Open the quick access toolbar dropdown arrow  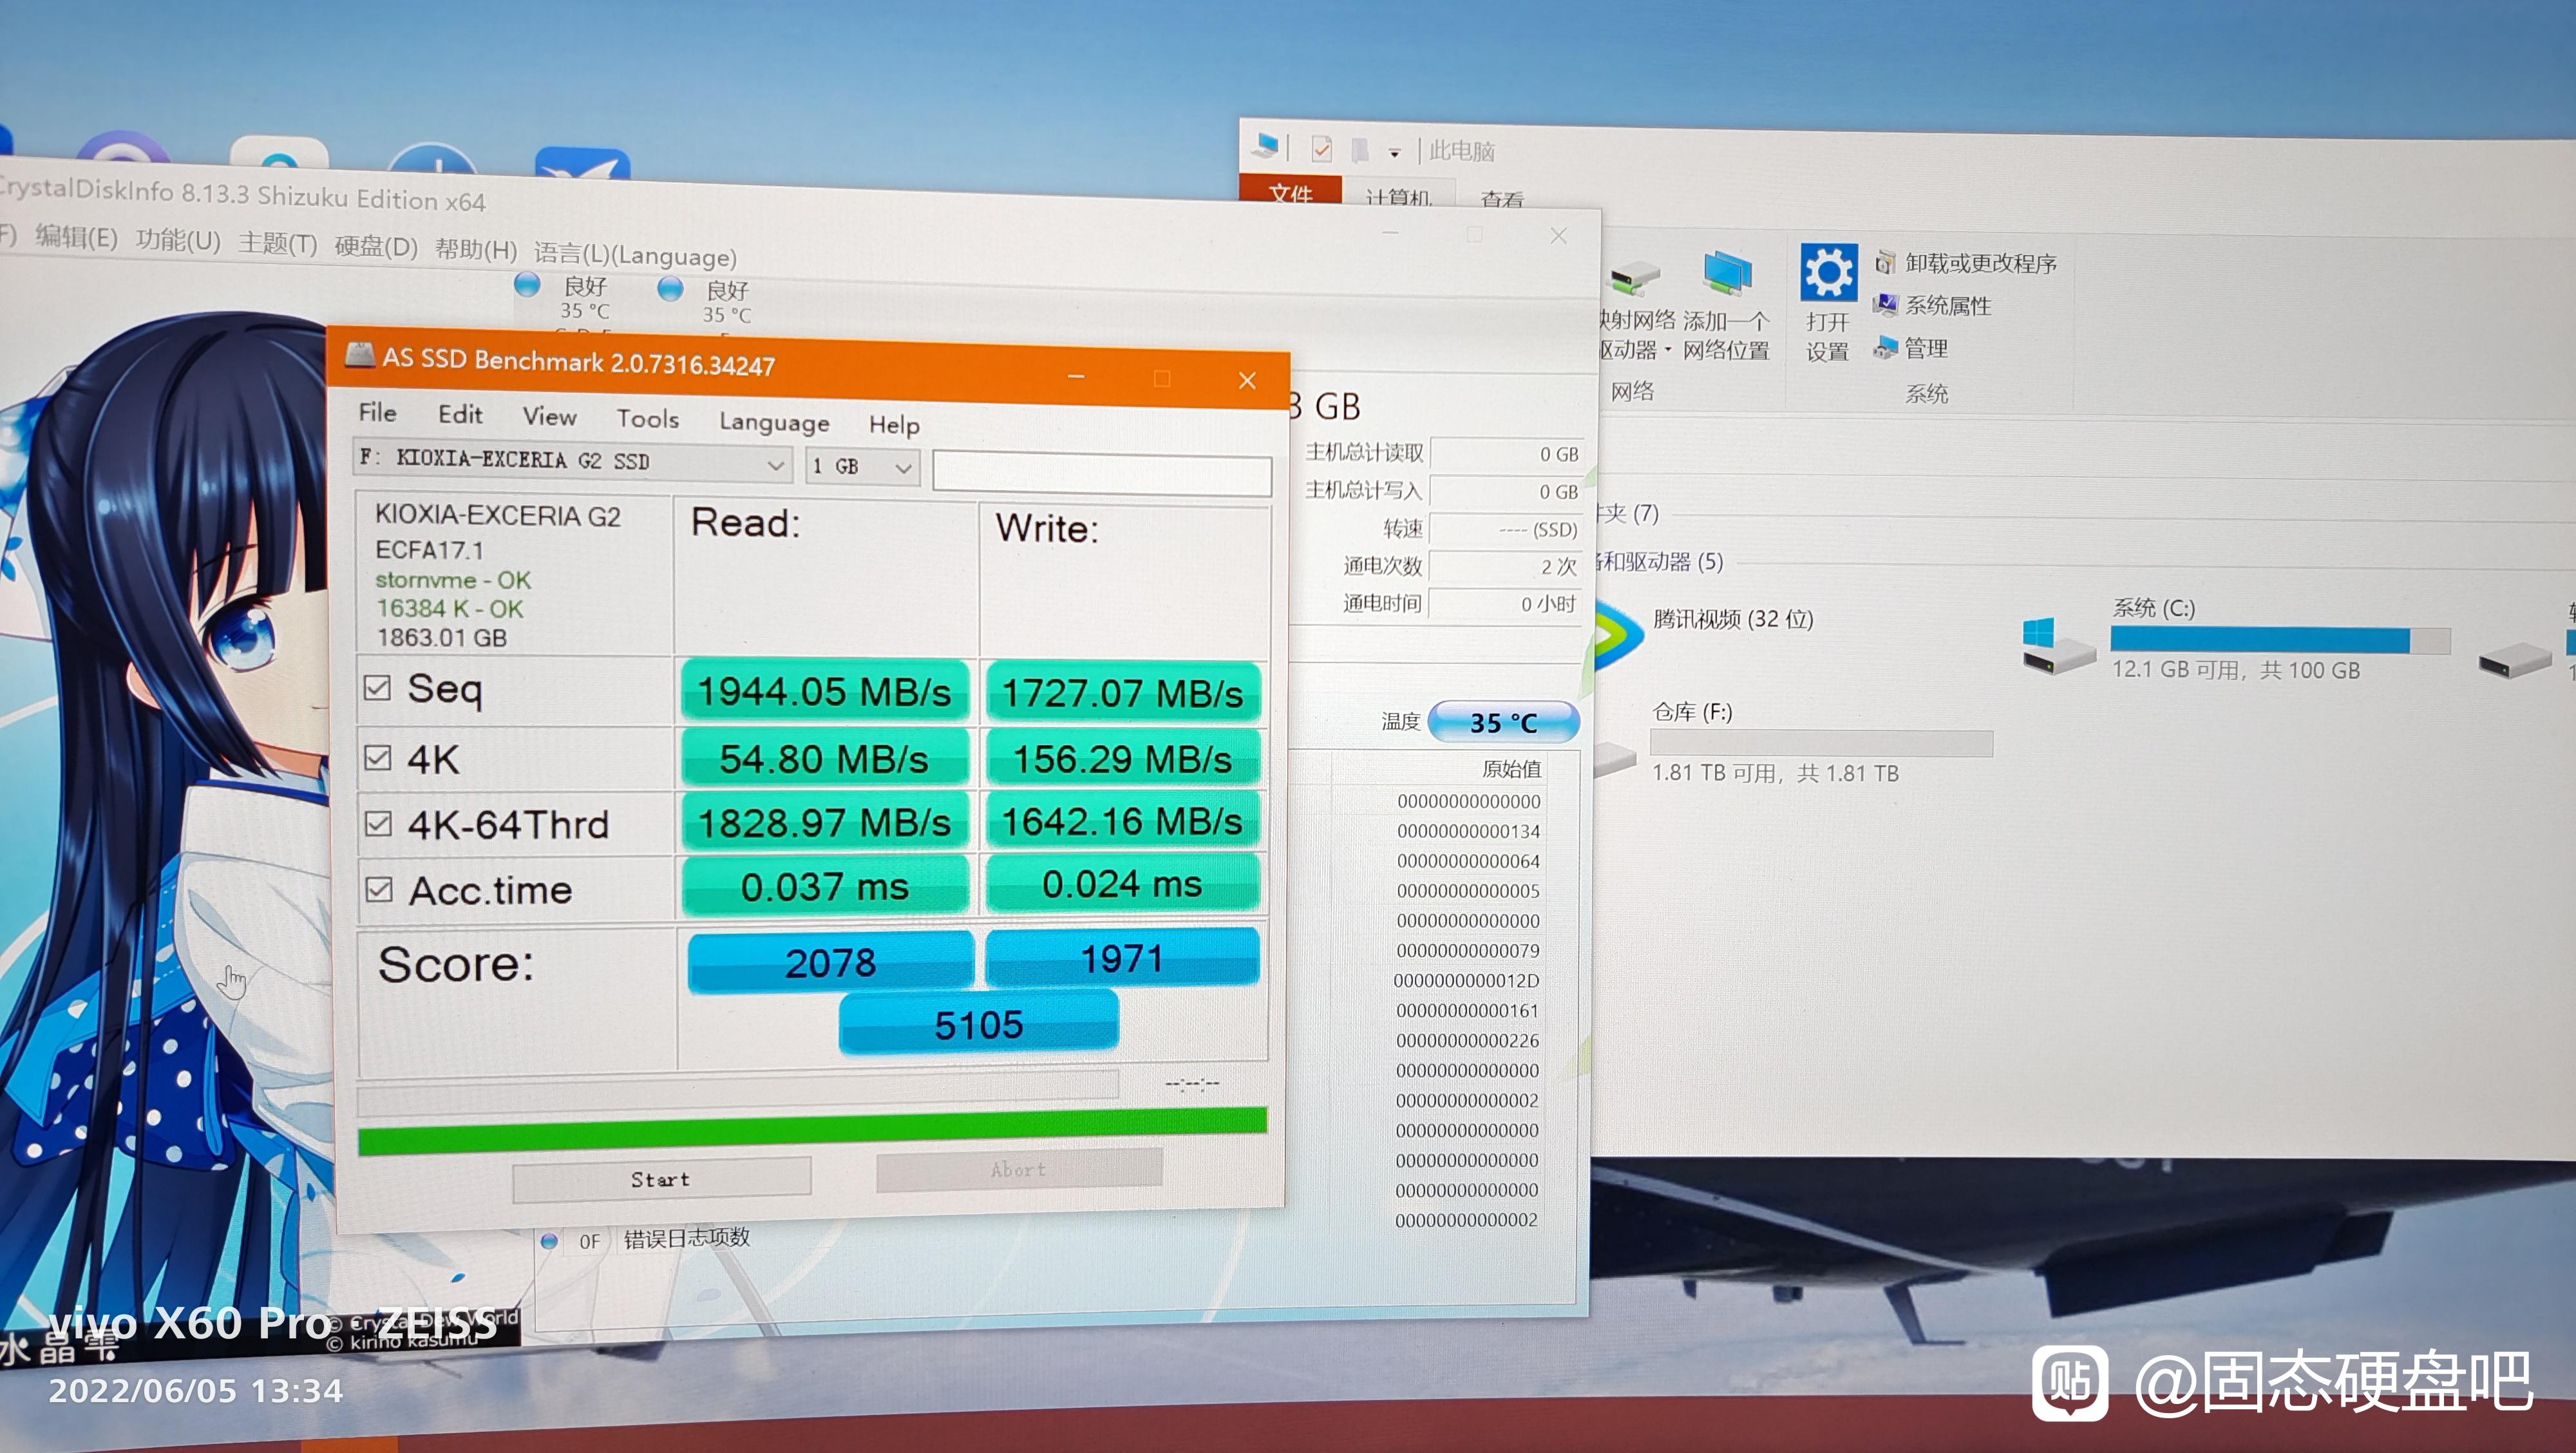pyautogui.click(x=1394, y=154)
